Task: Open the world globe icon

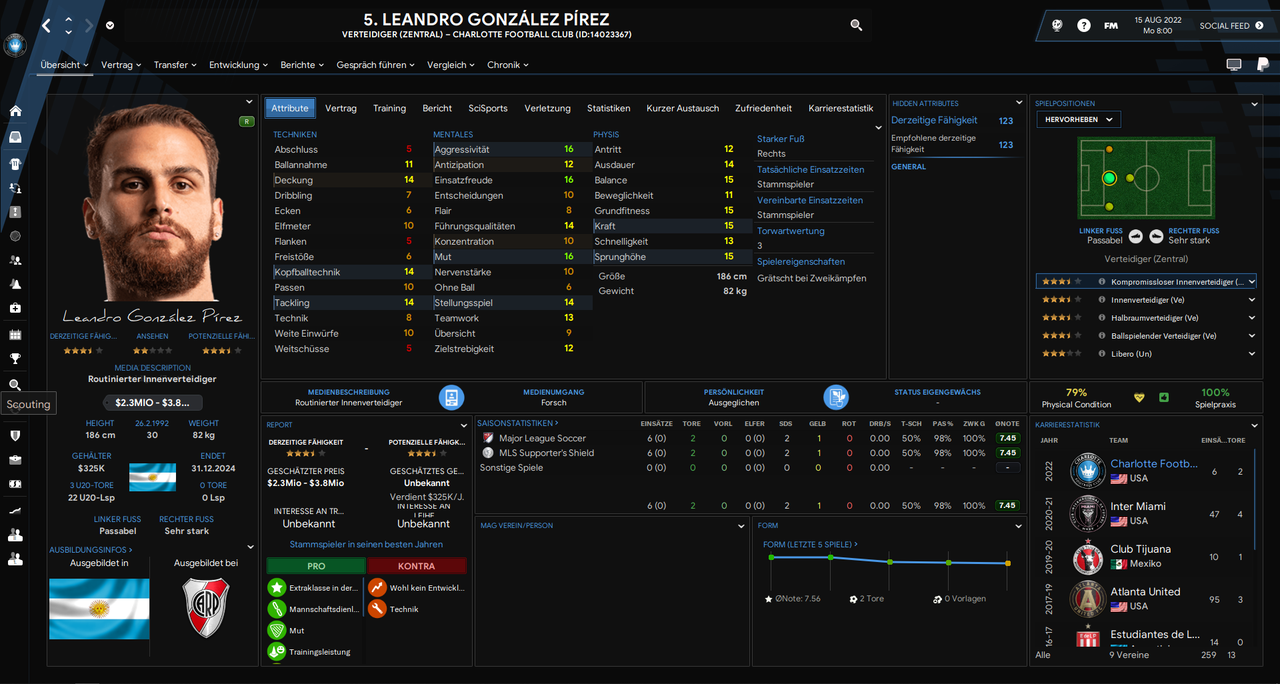Action: click(1058, 25)
